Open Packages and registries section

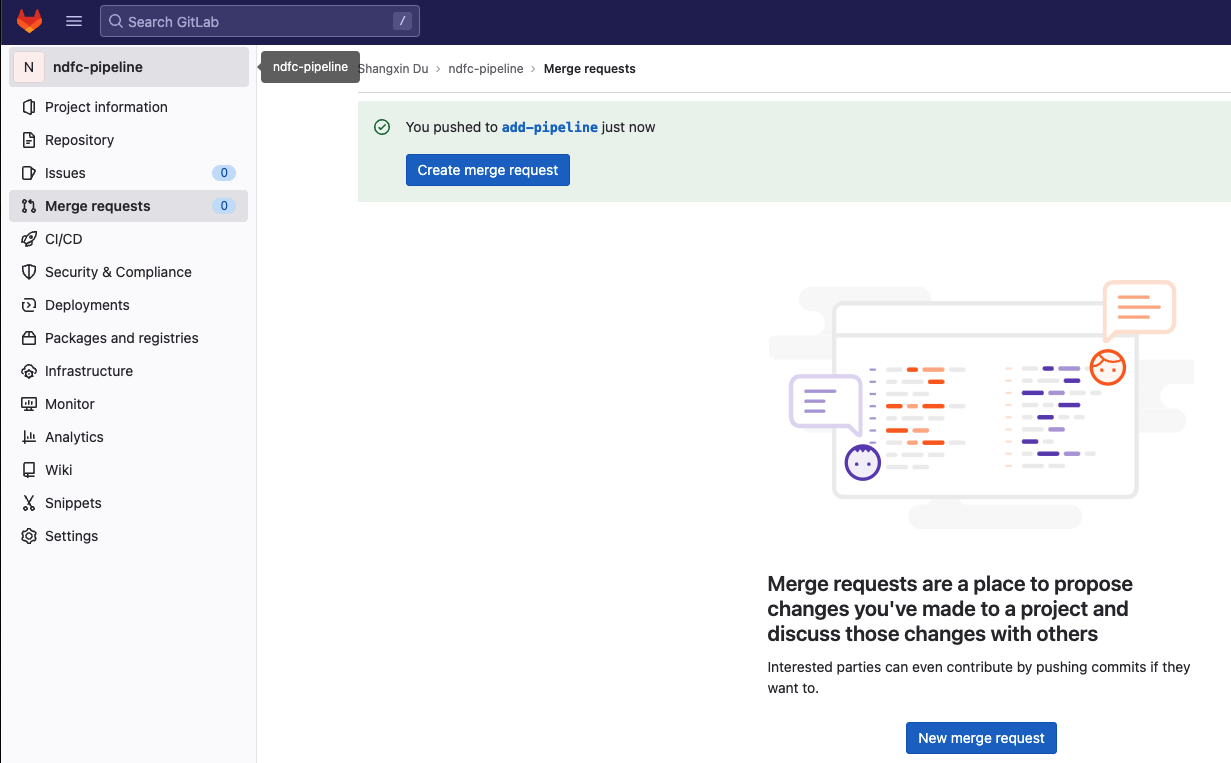pyautogui.click(x=128, y=338)
